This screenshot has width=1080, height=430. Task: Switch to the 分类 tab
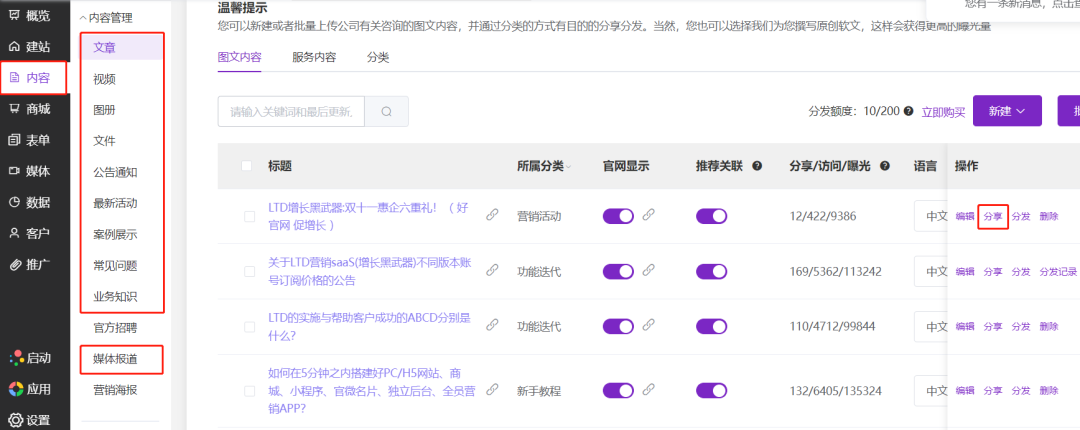pyautogui.click(x=378, y=57)
